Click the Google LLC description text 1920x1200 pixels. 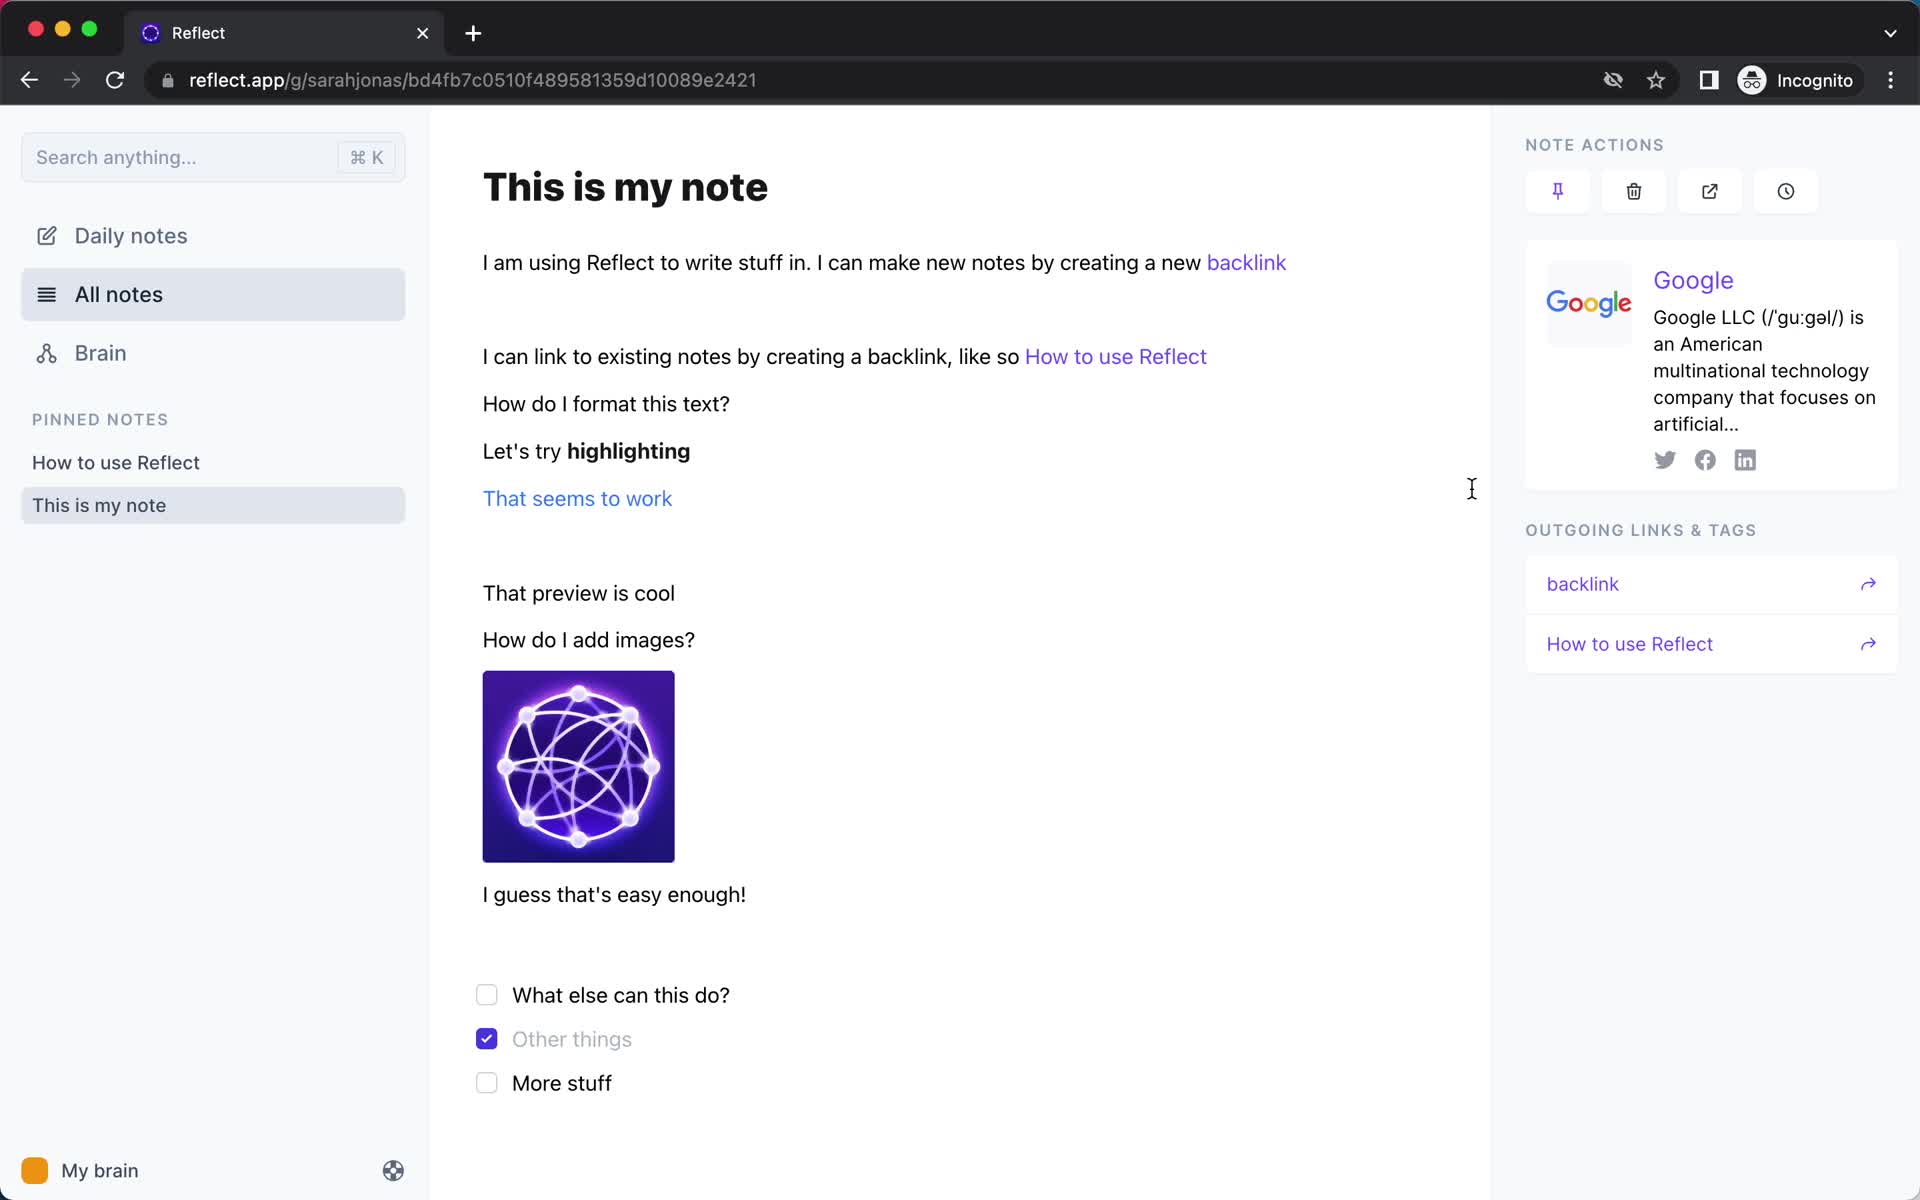coord(1764,371)
